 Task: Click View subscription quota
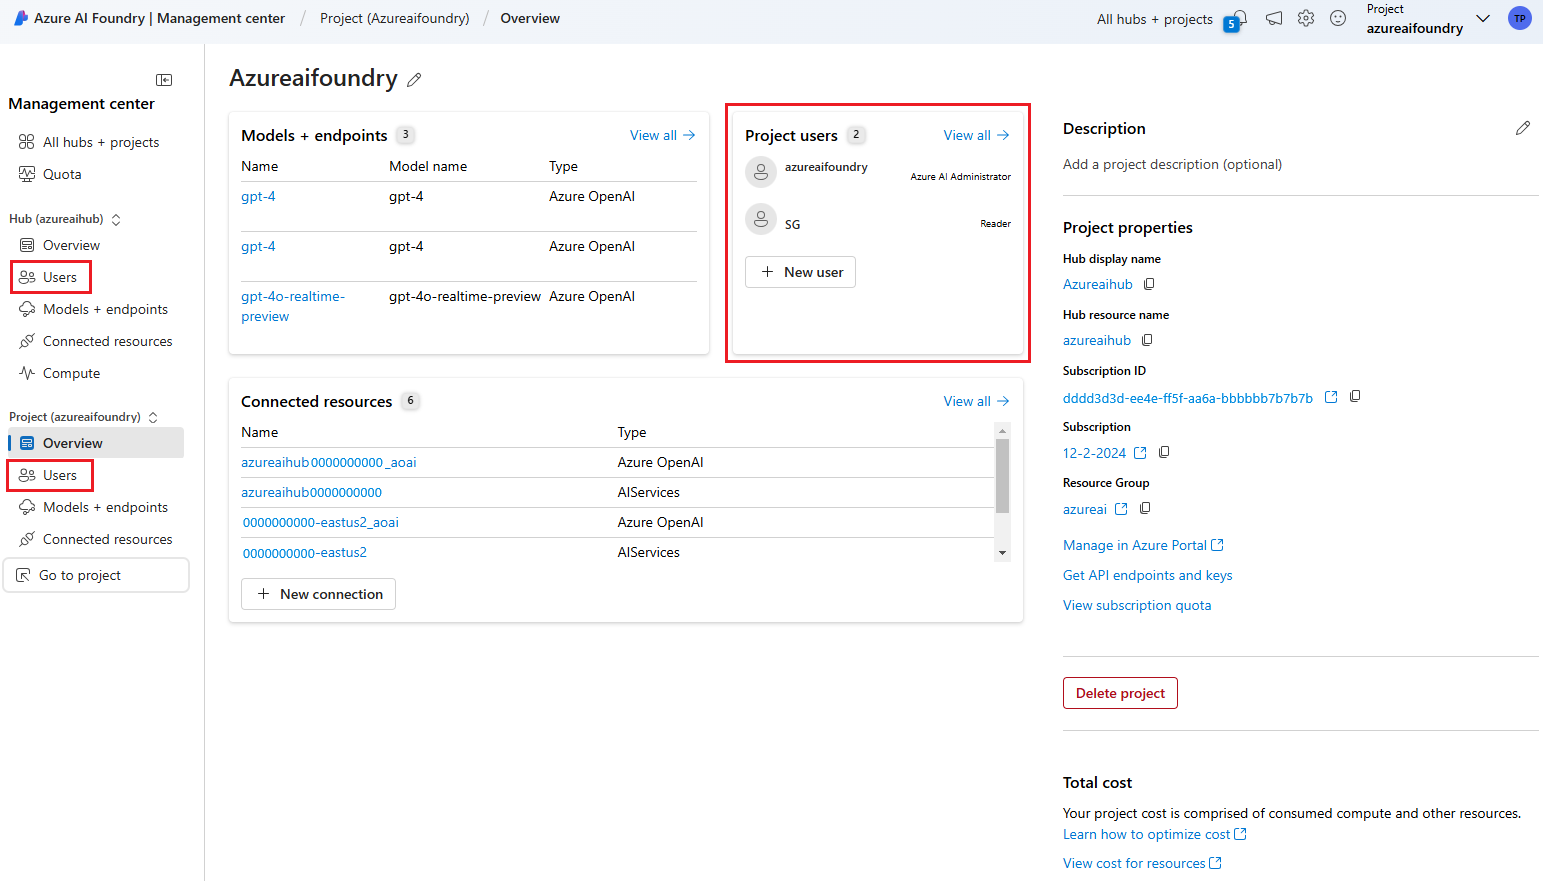pyautogui.click(x=1137, y=605)
